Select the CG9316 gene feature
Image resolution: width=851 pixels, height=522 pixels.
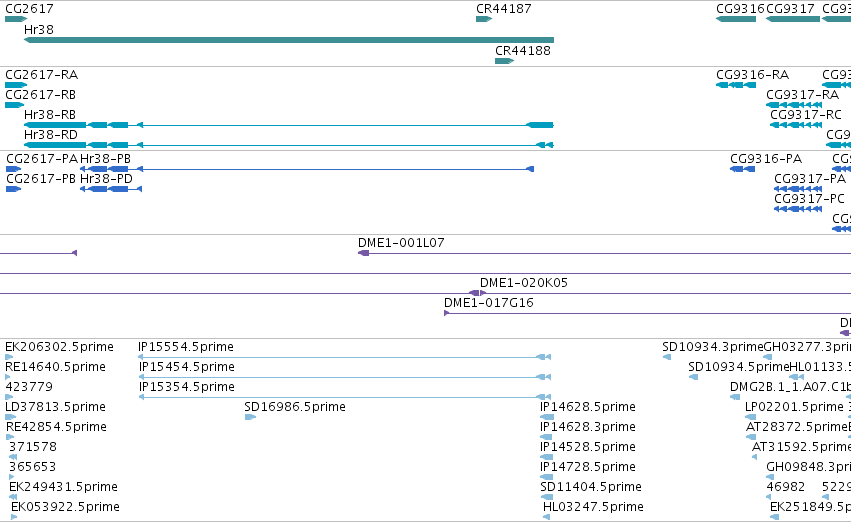[736, 19]
